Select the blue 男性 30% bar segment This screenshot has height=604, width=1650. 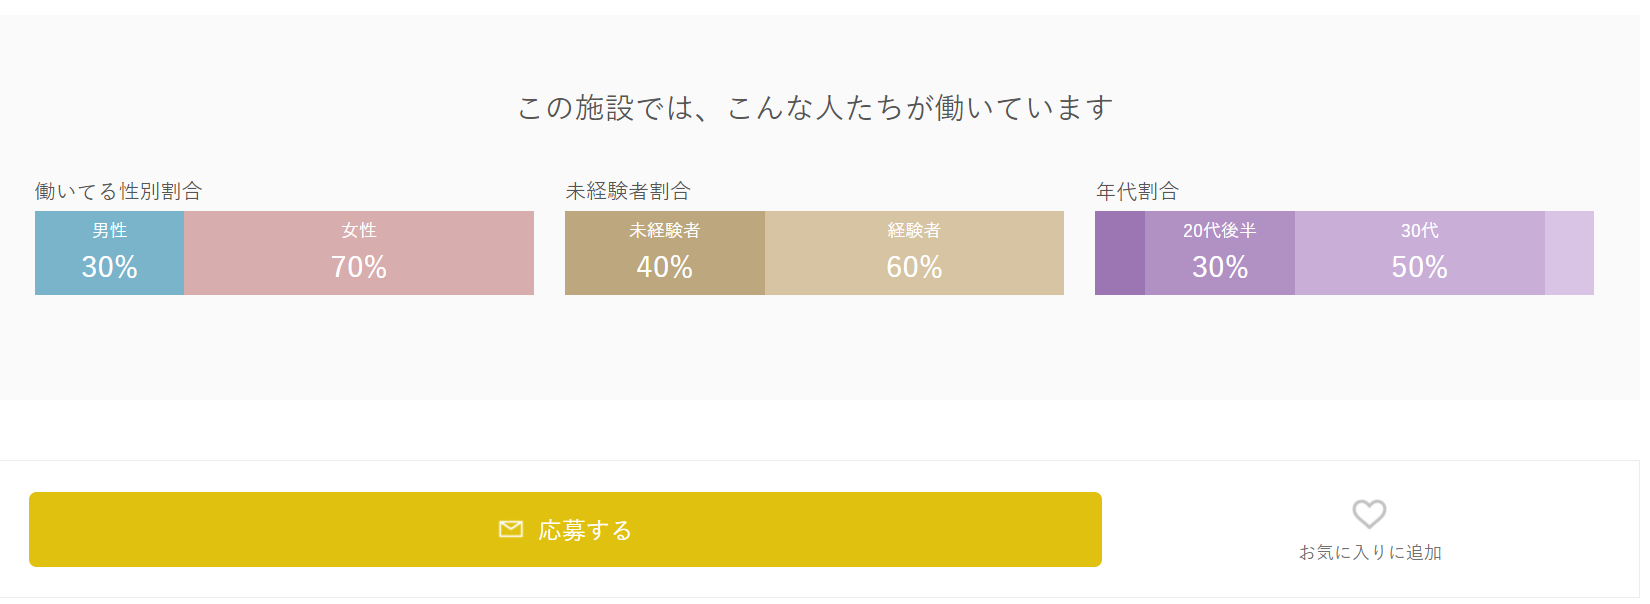110,253
